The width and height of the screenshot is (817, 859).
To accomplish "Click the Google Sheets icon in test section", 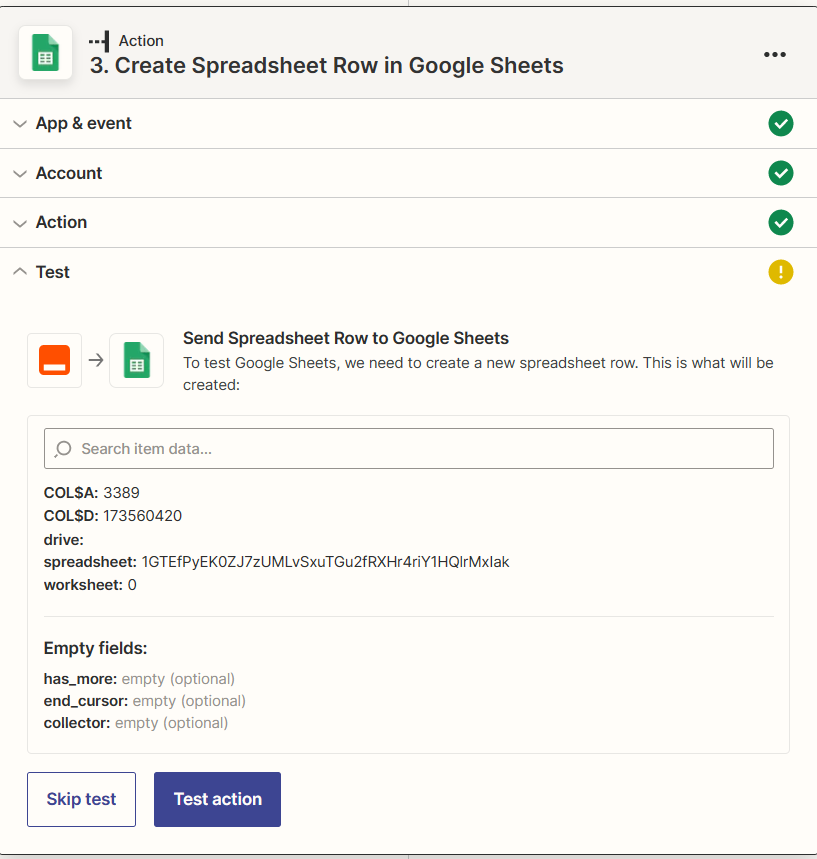I will click(136, 360).
